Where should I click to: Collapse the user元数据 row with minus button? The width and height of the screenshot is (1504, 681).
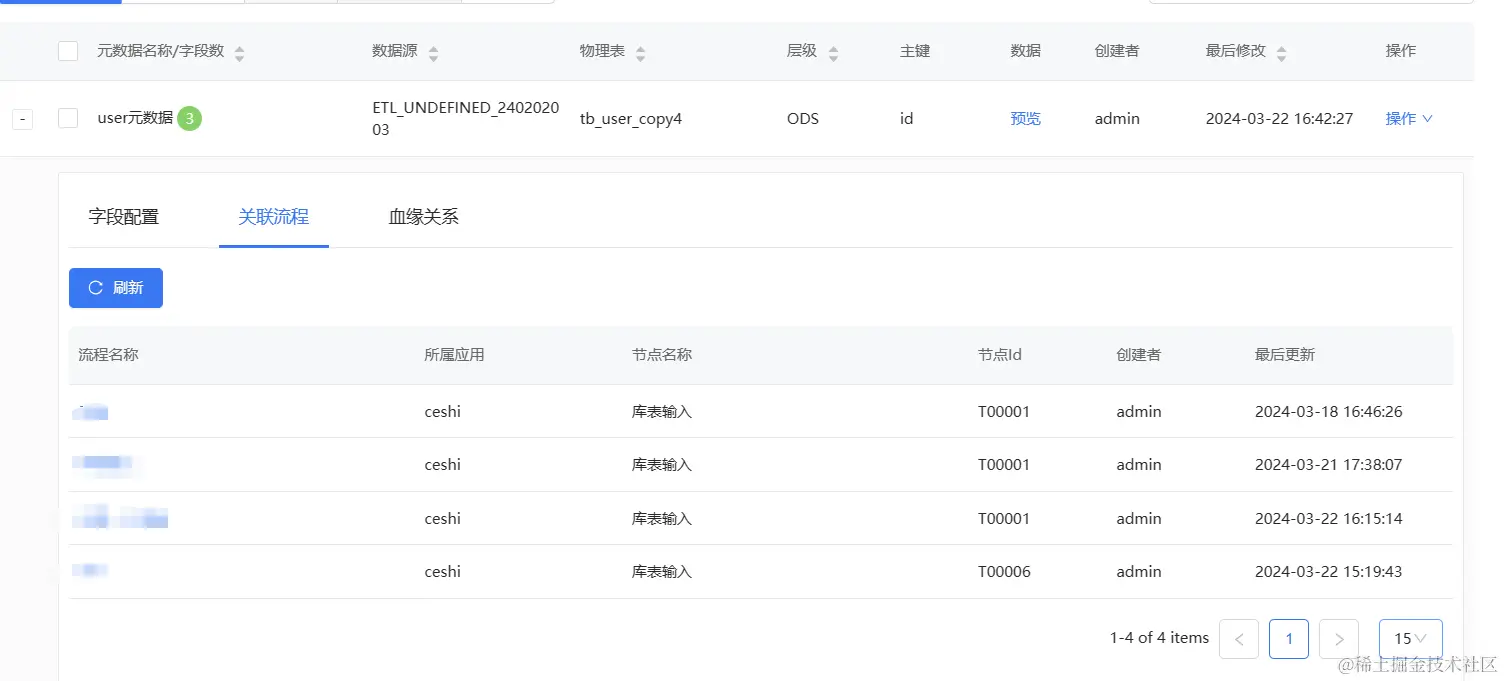tap(22, 119)
